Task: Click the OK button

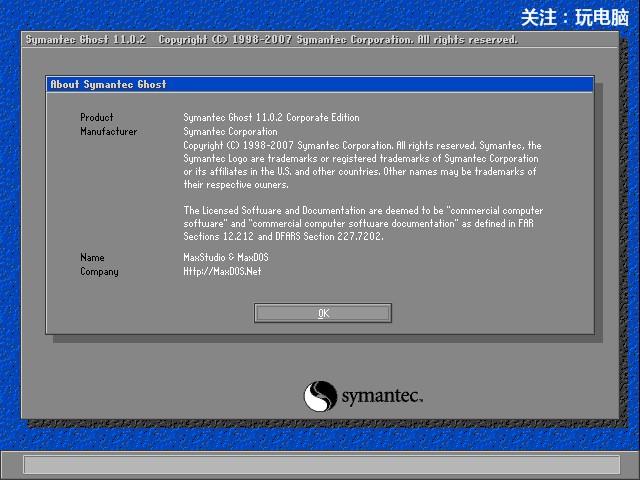Action: point(322,313)
